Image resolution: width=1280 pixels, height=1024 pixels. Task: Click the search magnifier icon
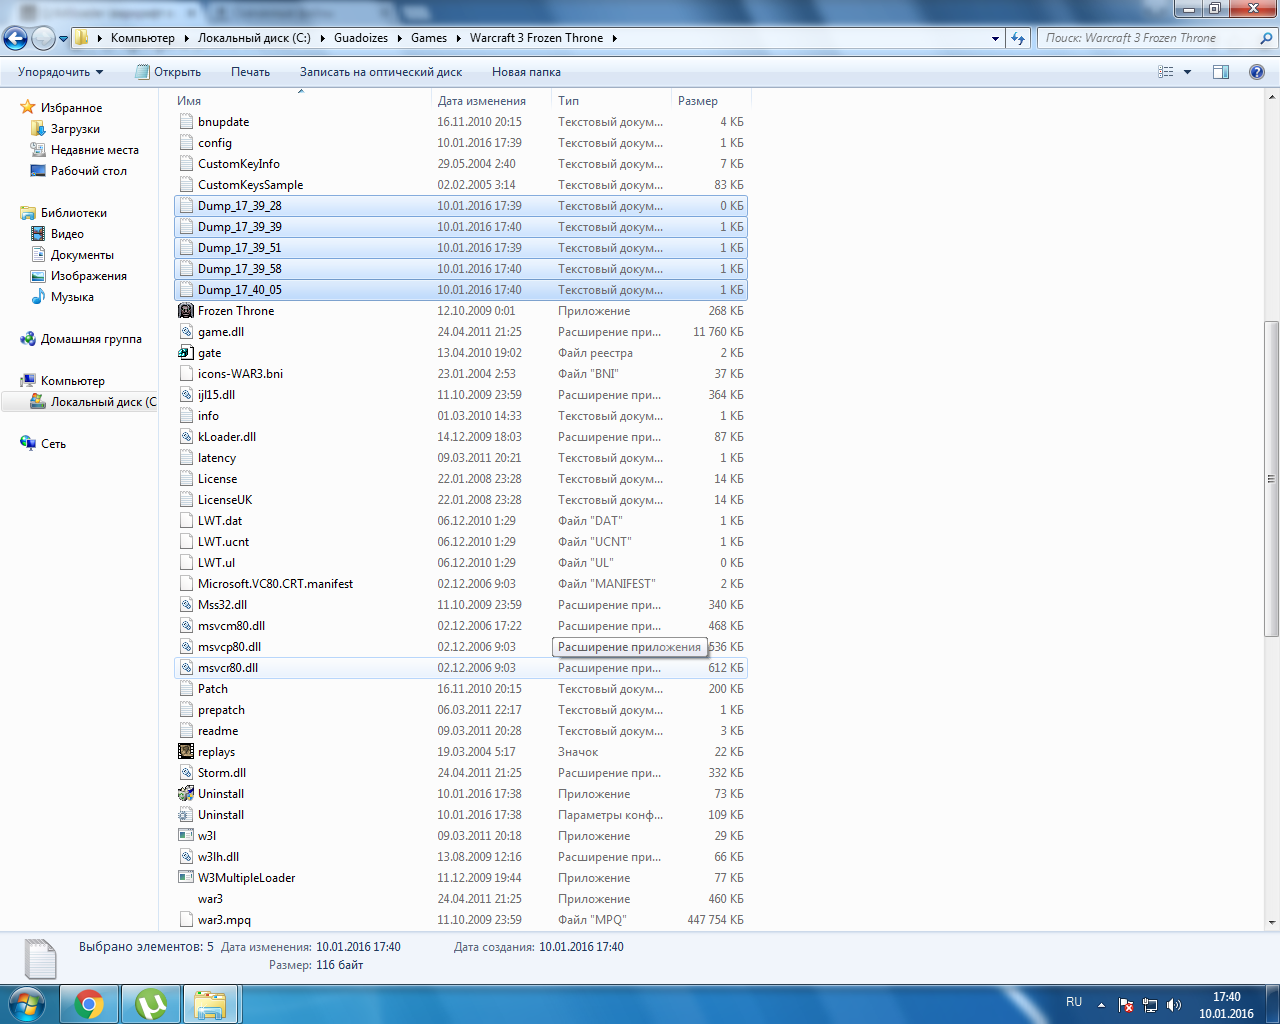pyautogui.click(x=1266, y=38)
